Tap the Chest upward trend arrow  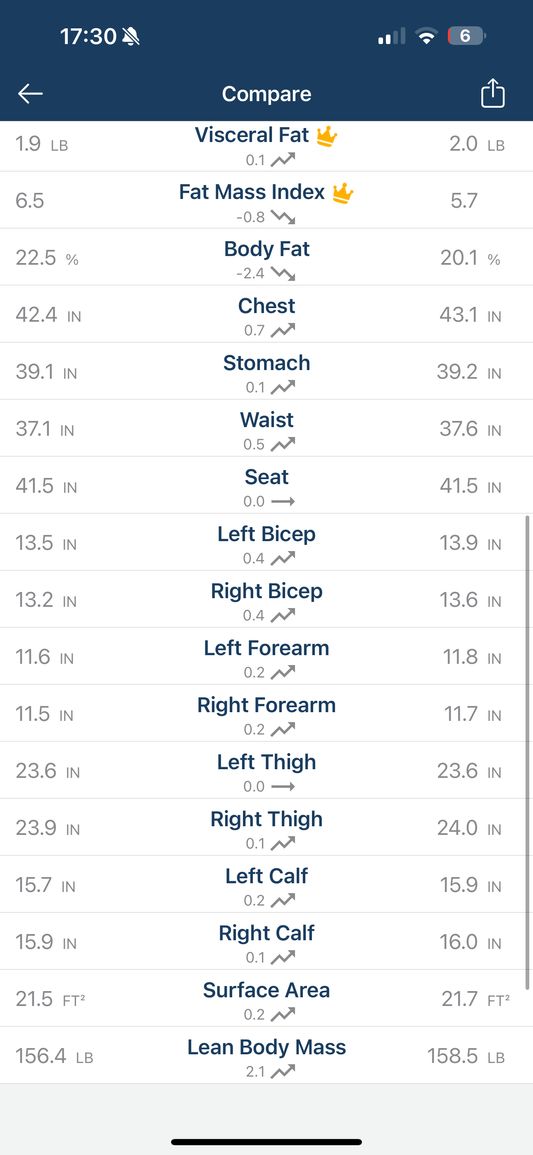pyautogui.click(x=283, y=331)
